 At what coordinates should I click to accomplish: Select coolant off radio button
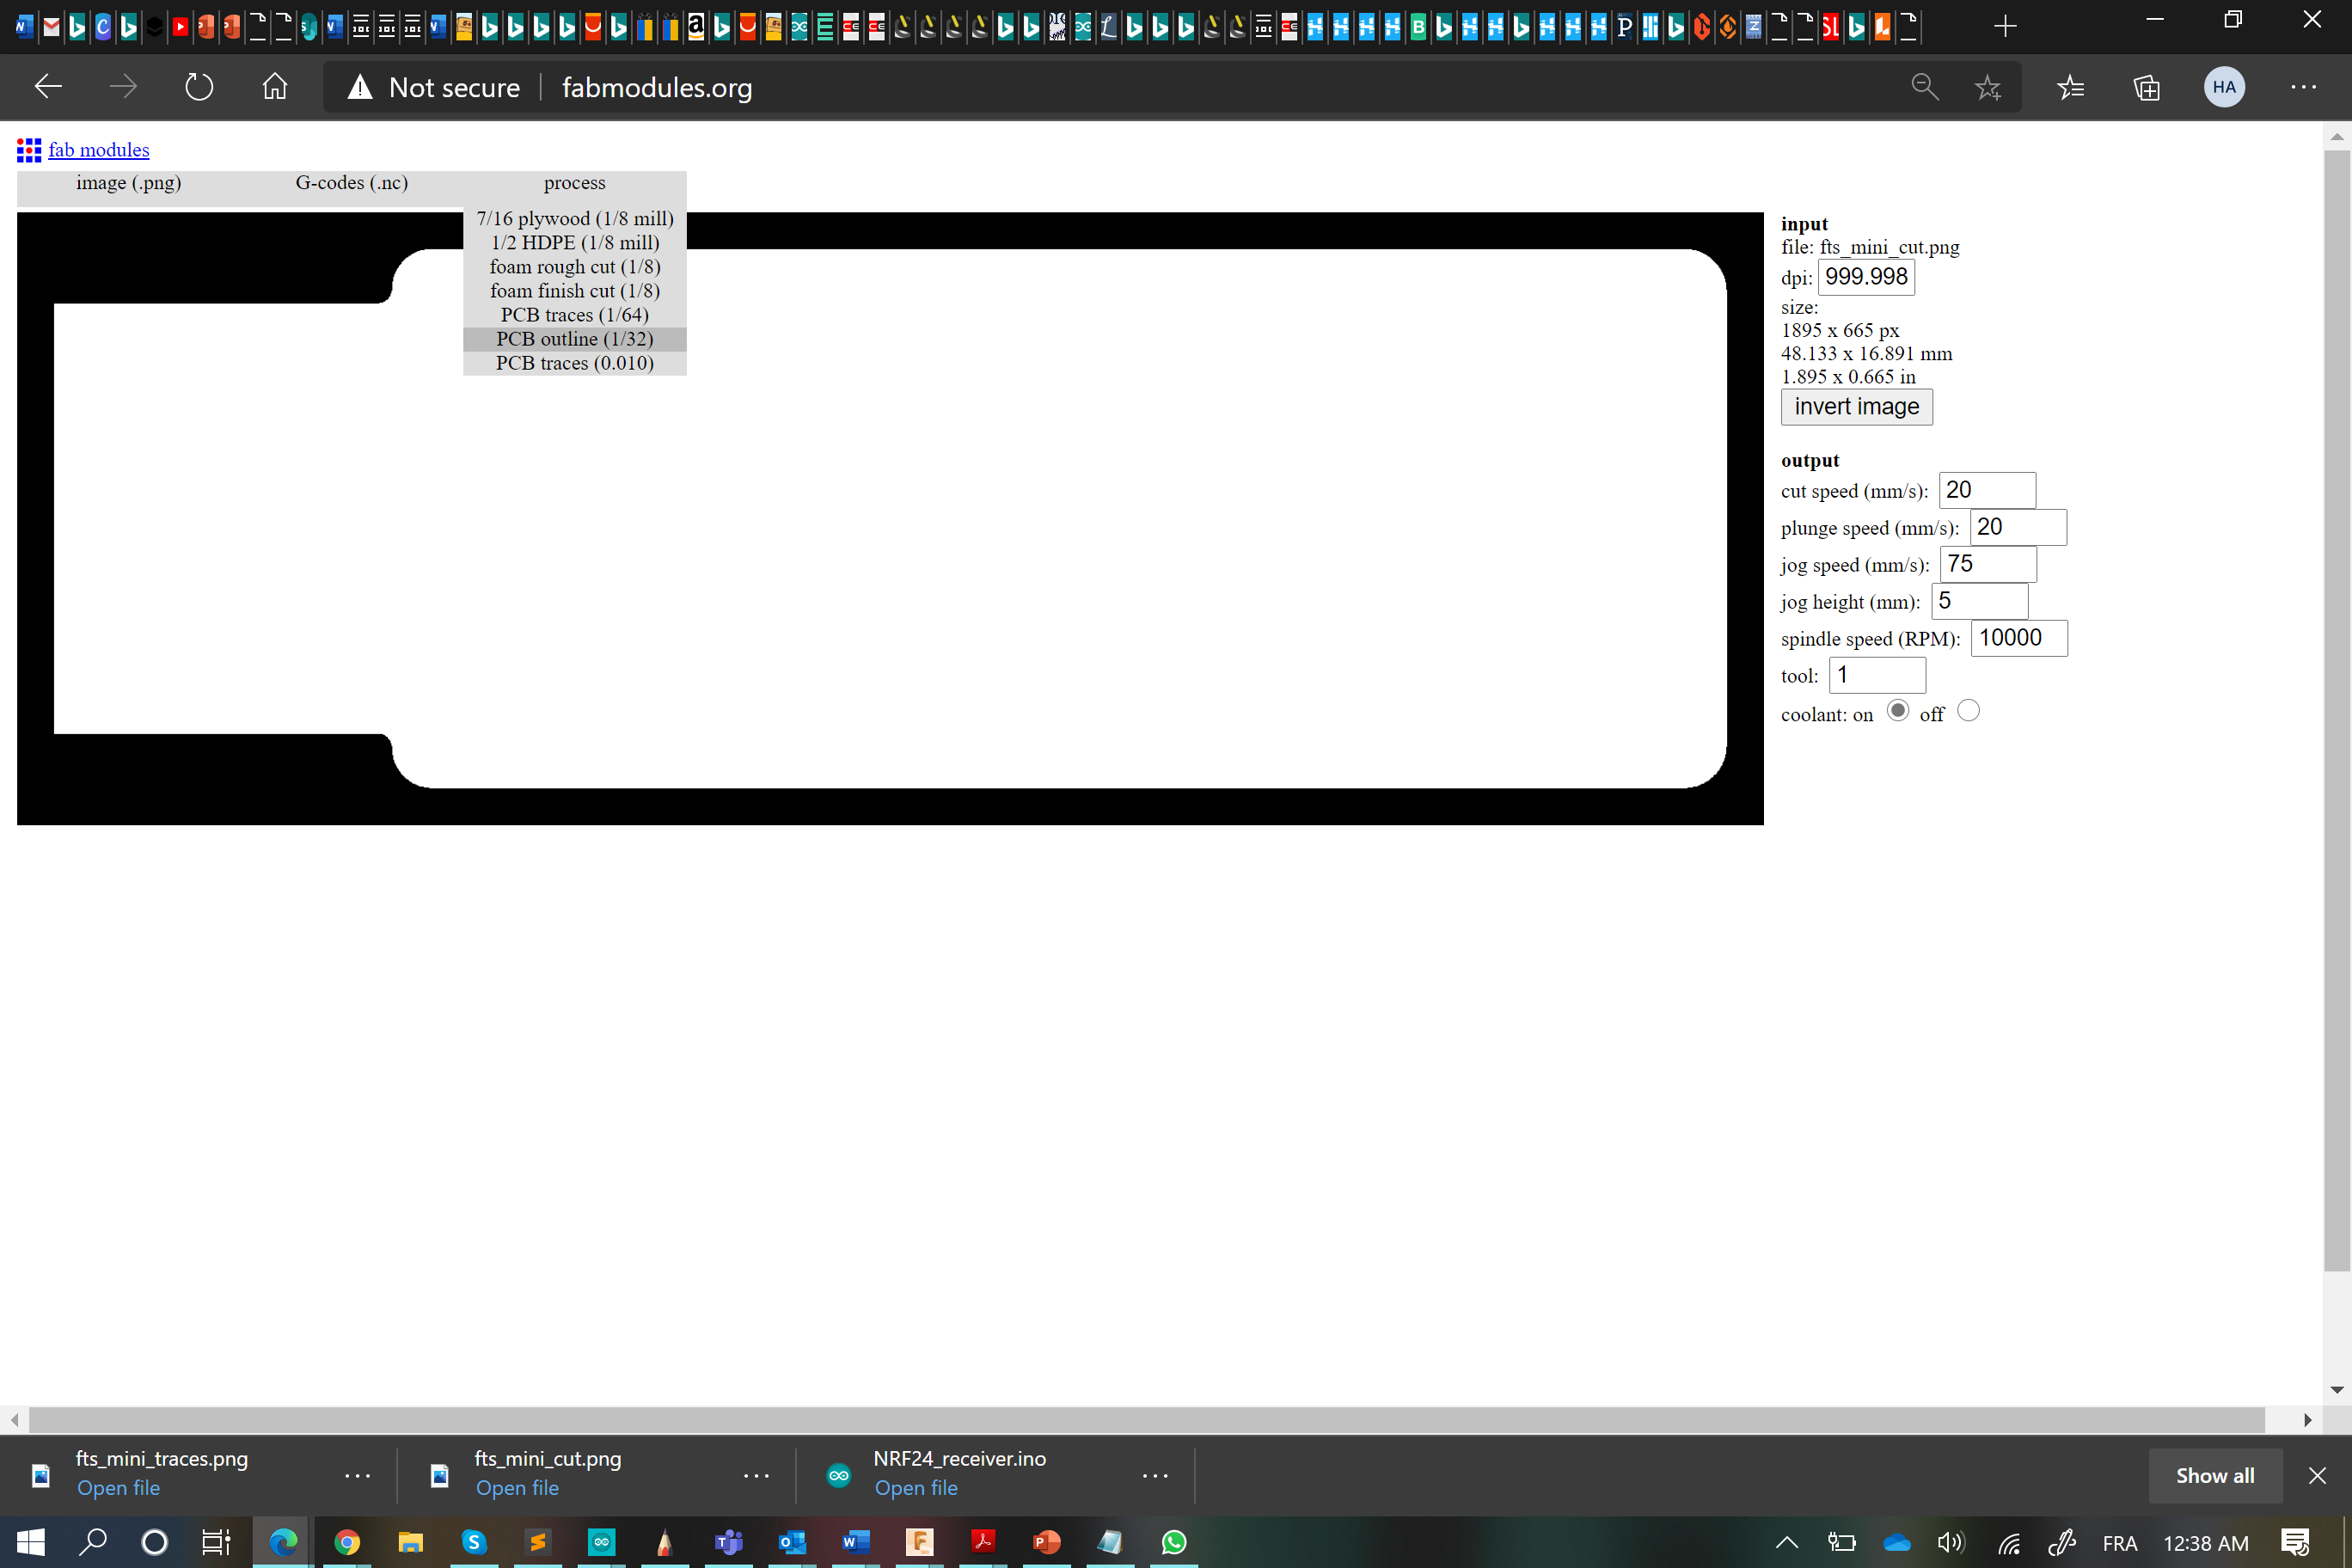(x=1967, y=711)
